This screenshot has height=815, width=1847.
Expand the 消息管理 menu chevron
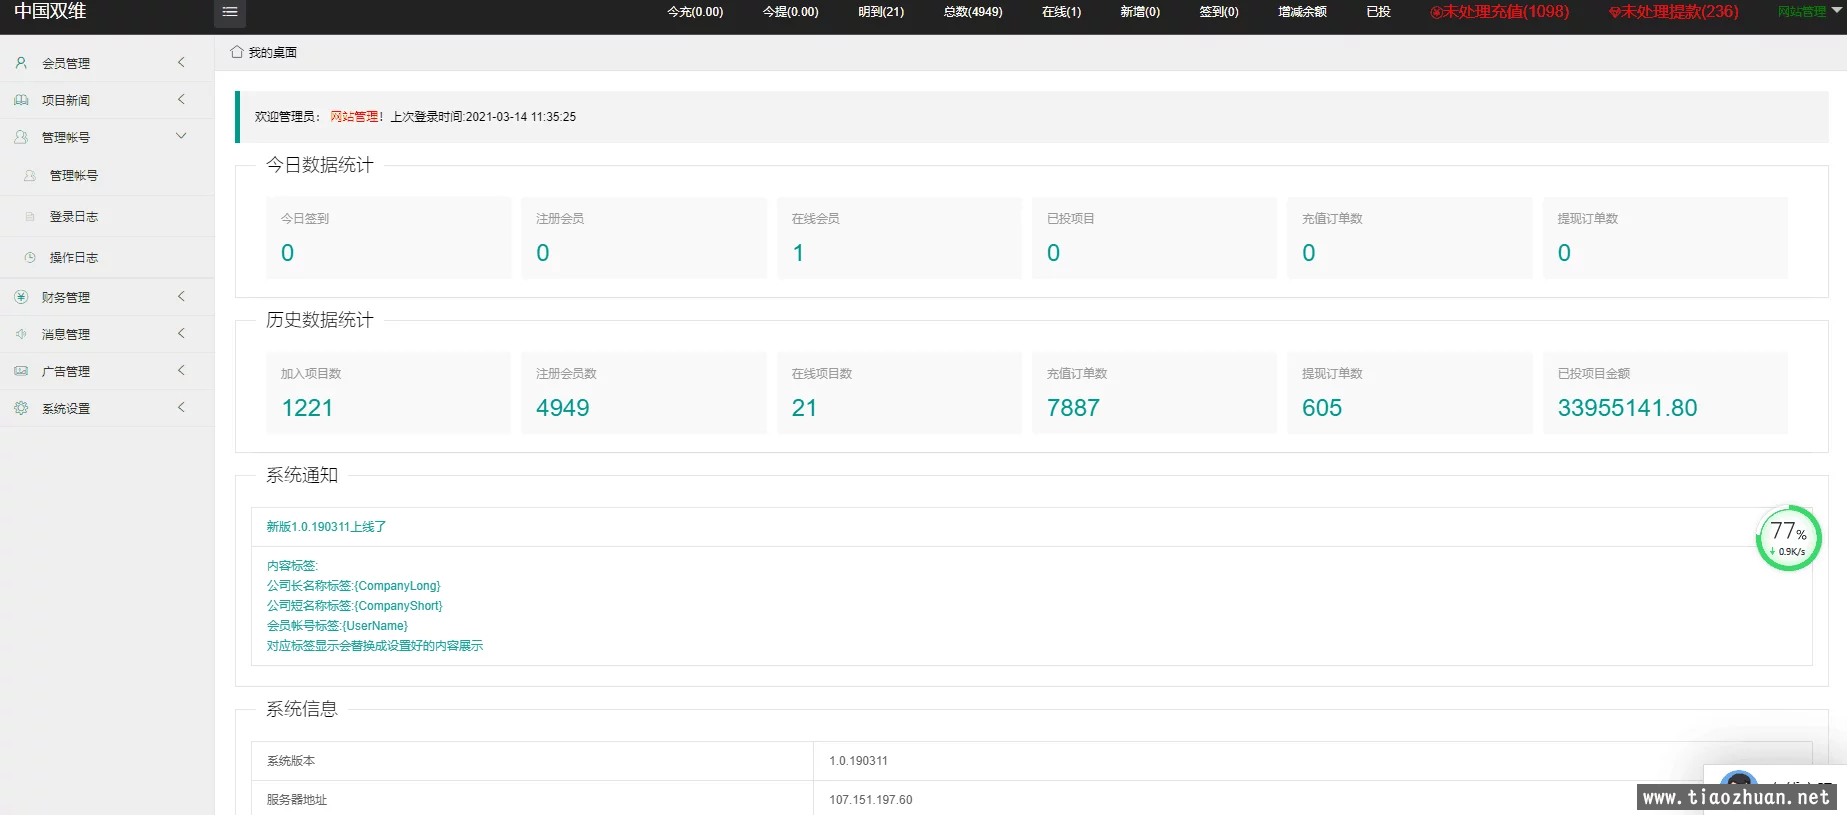(x=181, y=333)
